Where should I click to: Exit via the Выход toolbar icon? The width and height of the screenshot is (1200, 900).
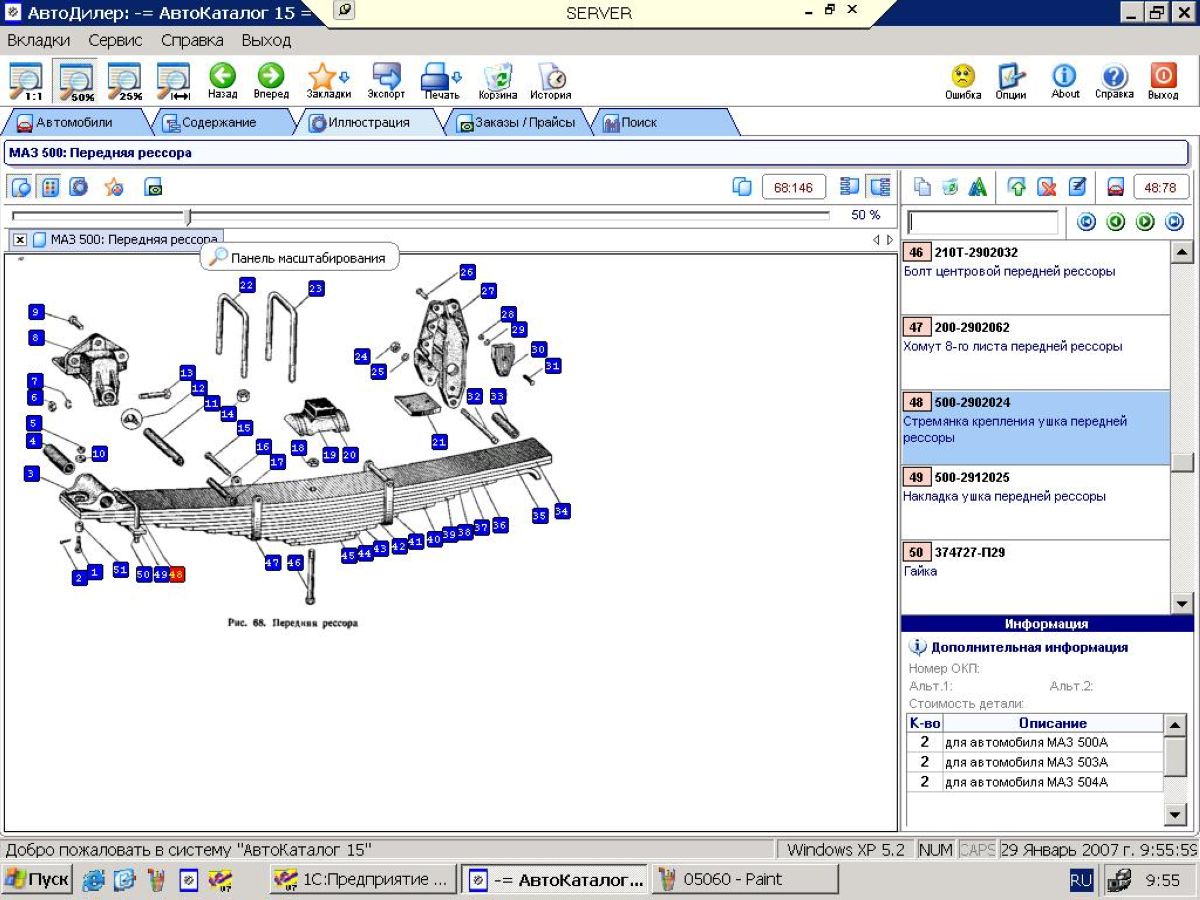tap(1163, 82)
